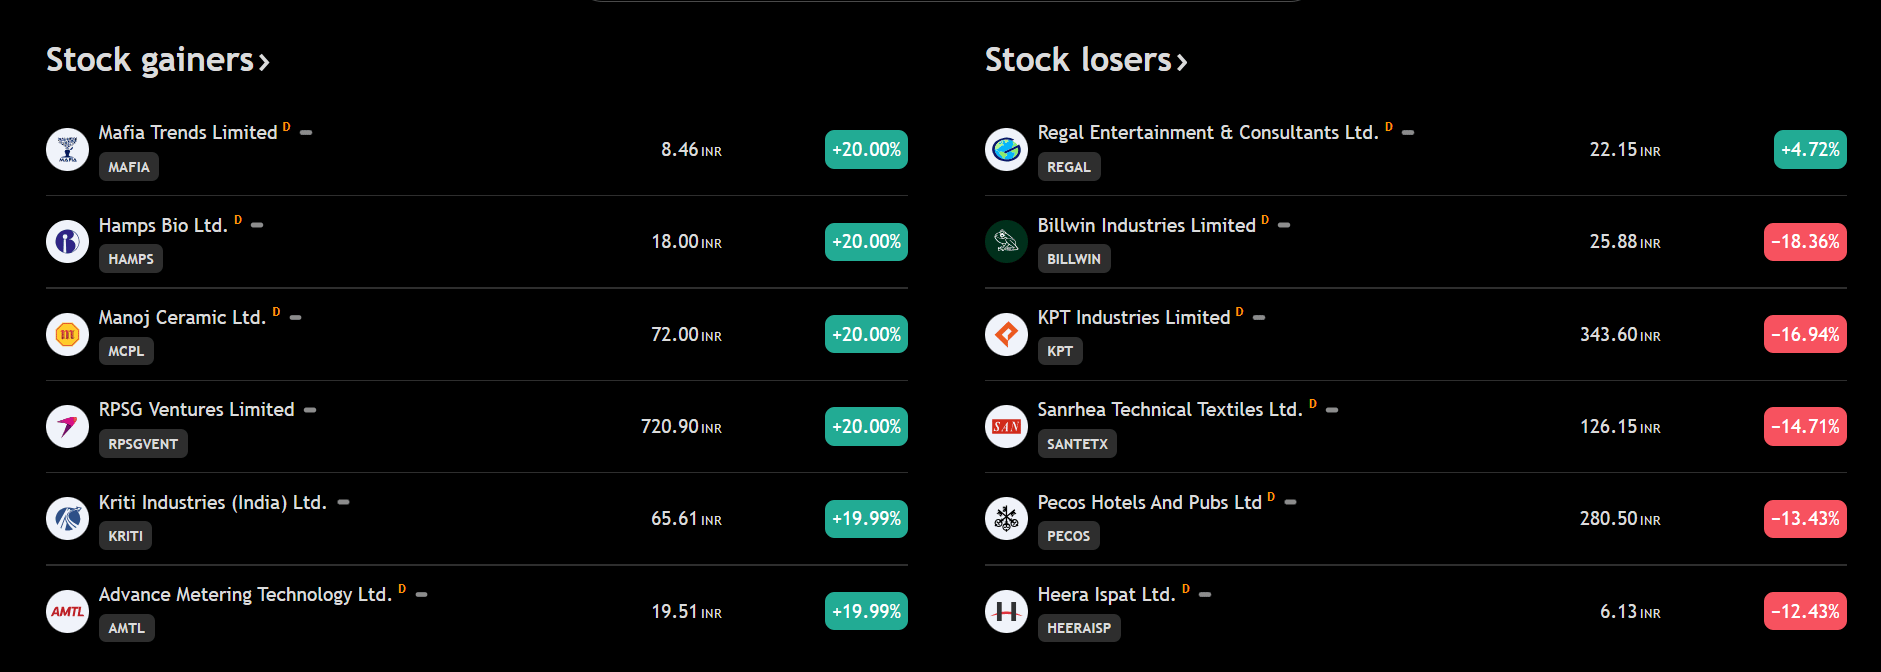
Task: Click the Heera Ispat logo icon
Action: (1006, 611)
